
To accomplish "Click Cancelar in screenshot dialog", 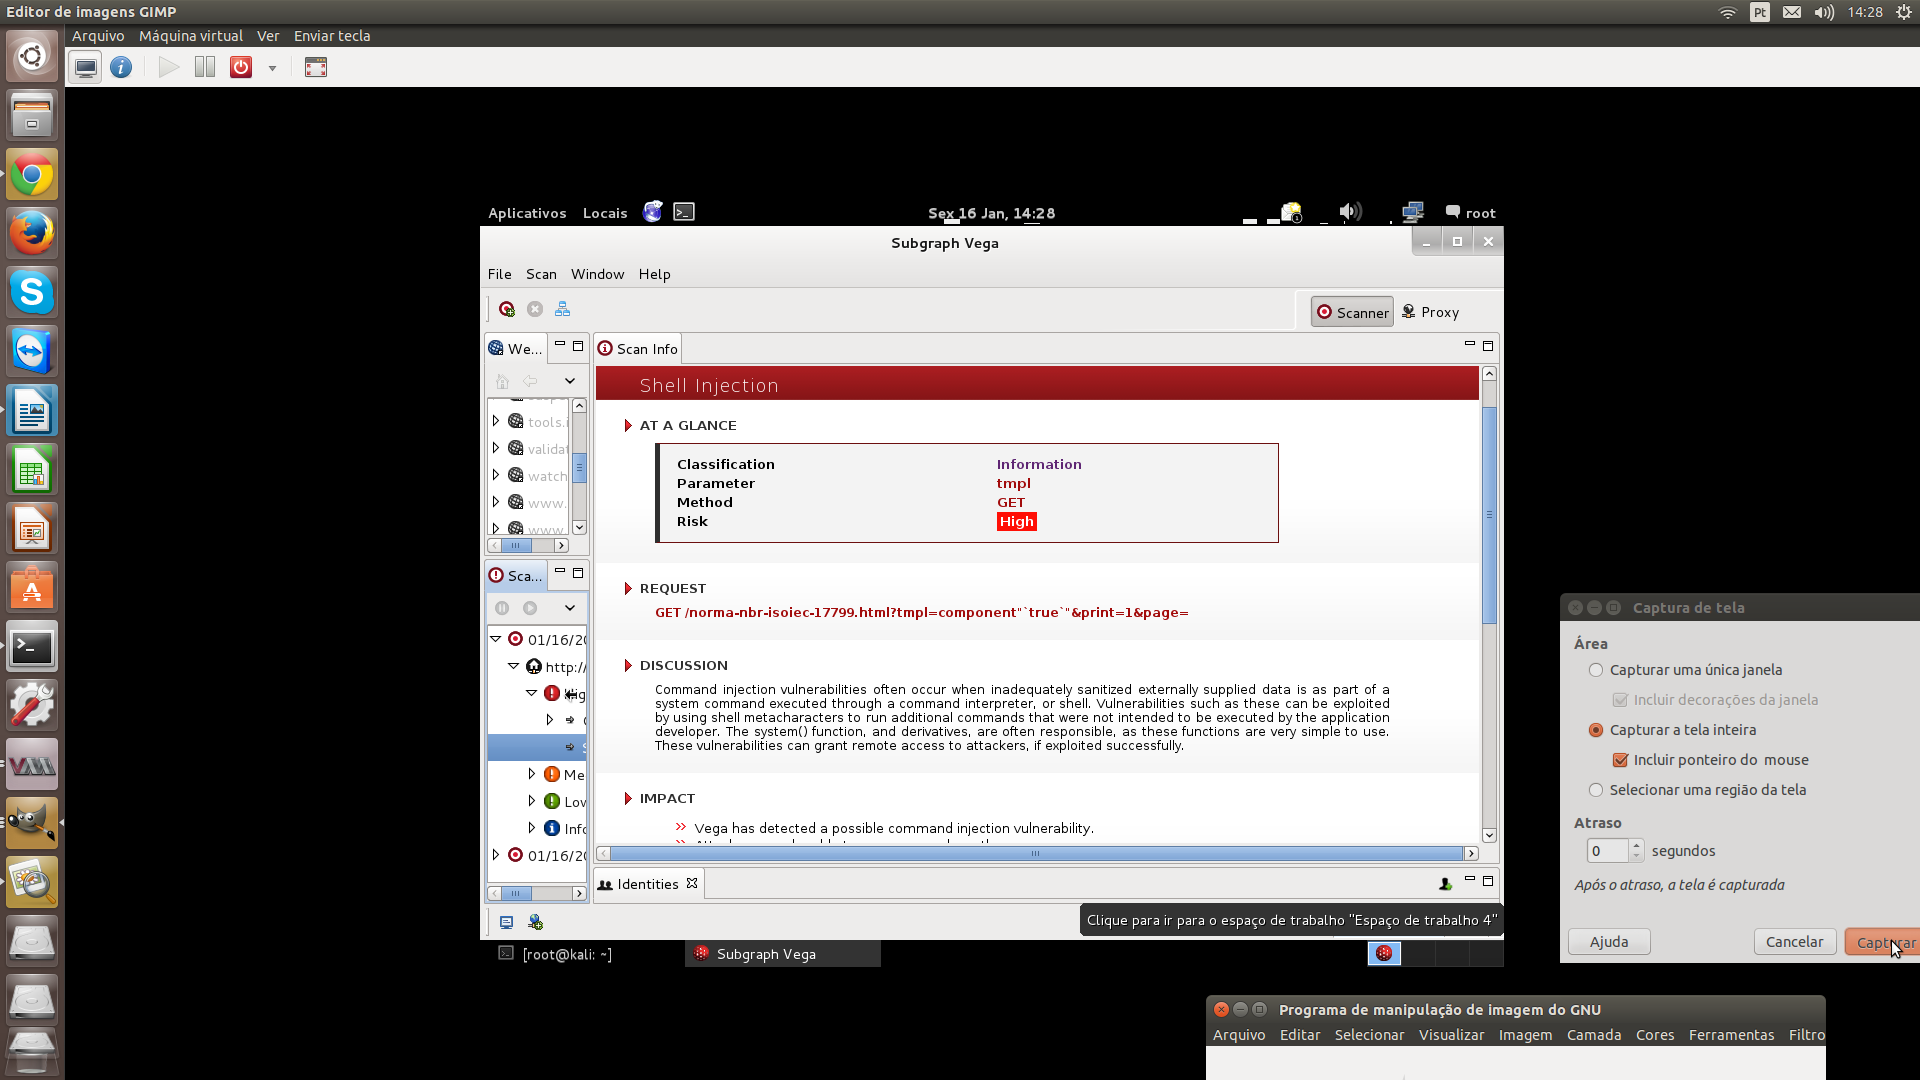I will (x=1794, y=942).
